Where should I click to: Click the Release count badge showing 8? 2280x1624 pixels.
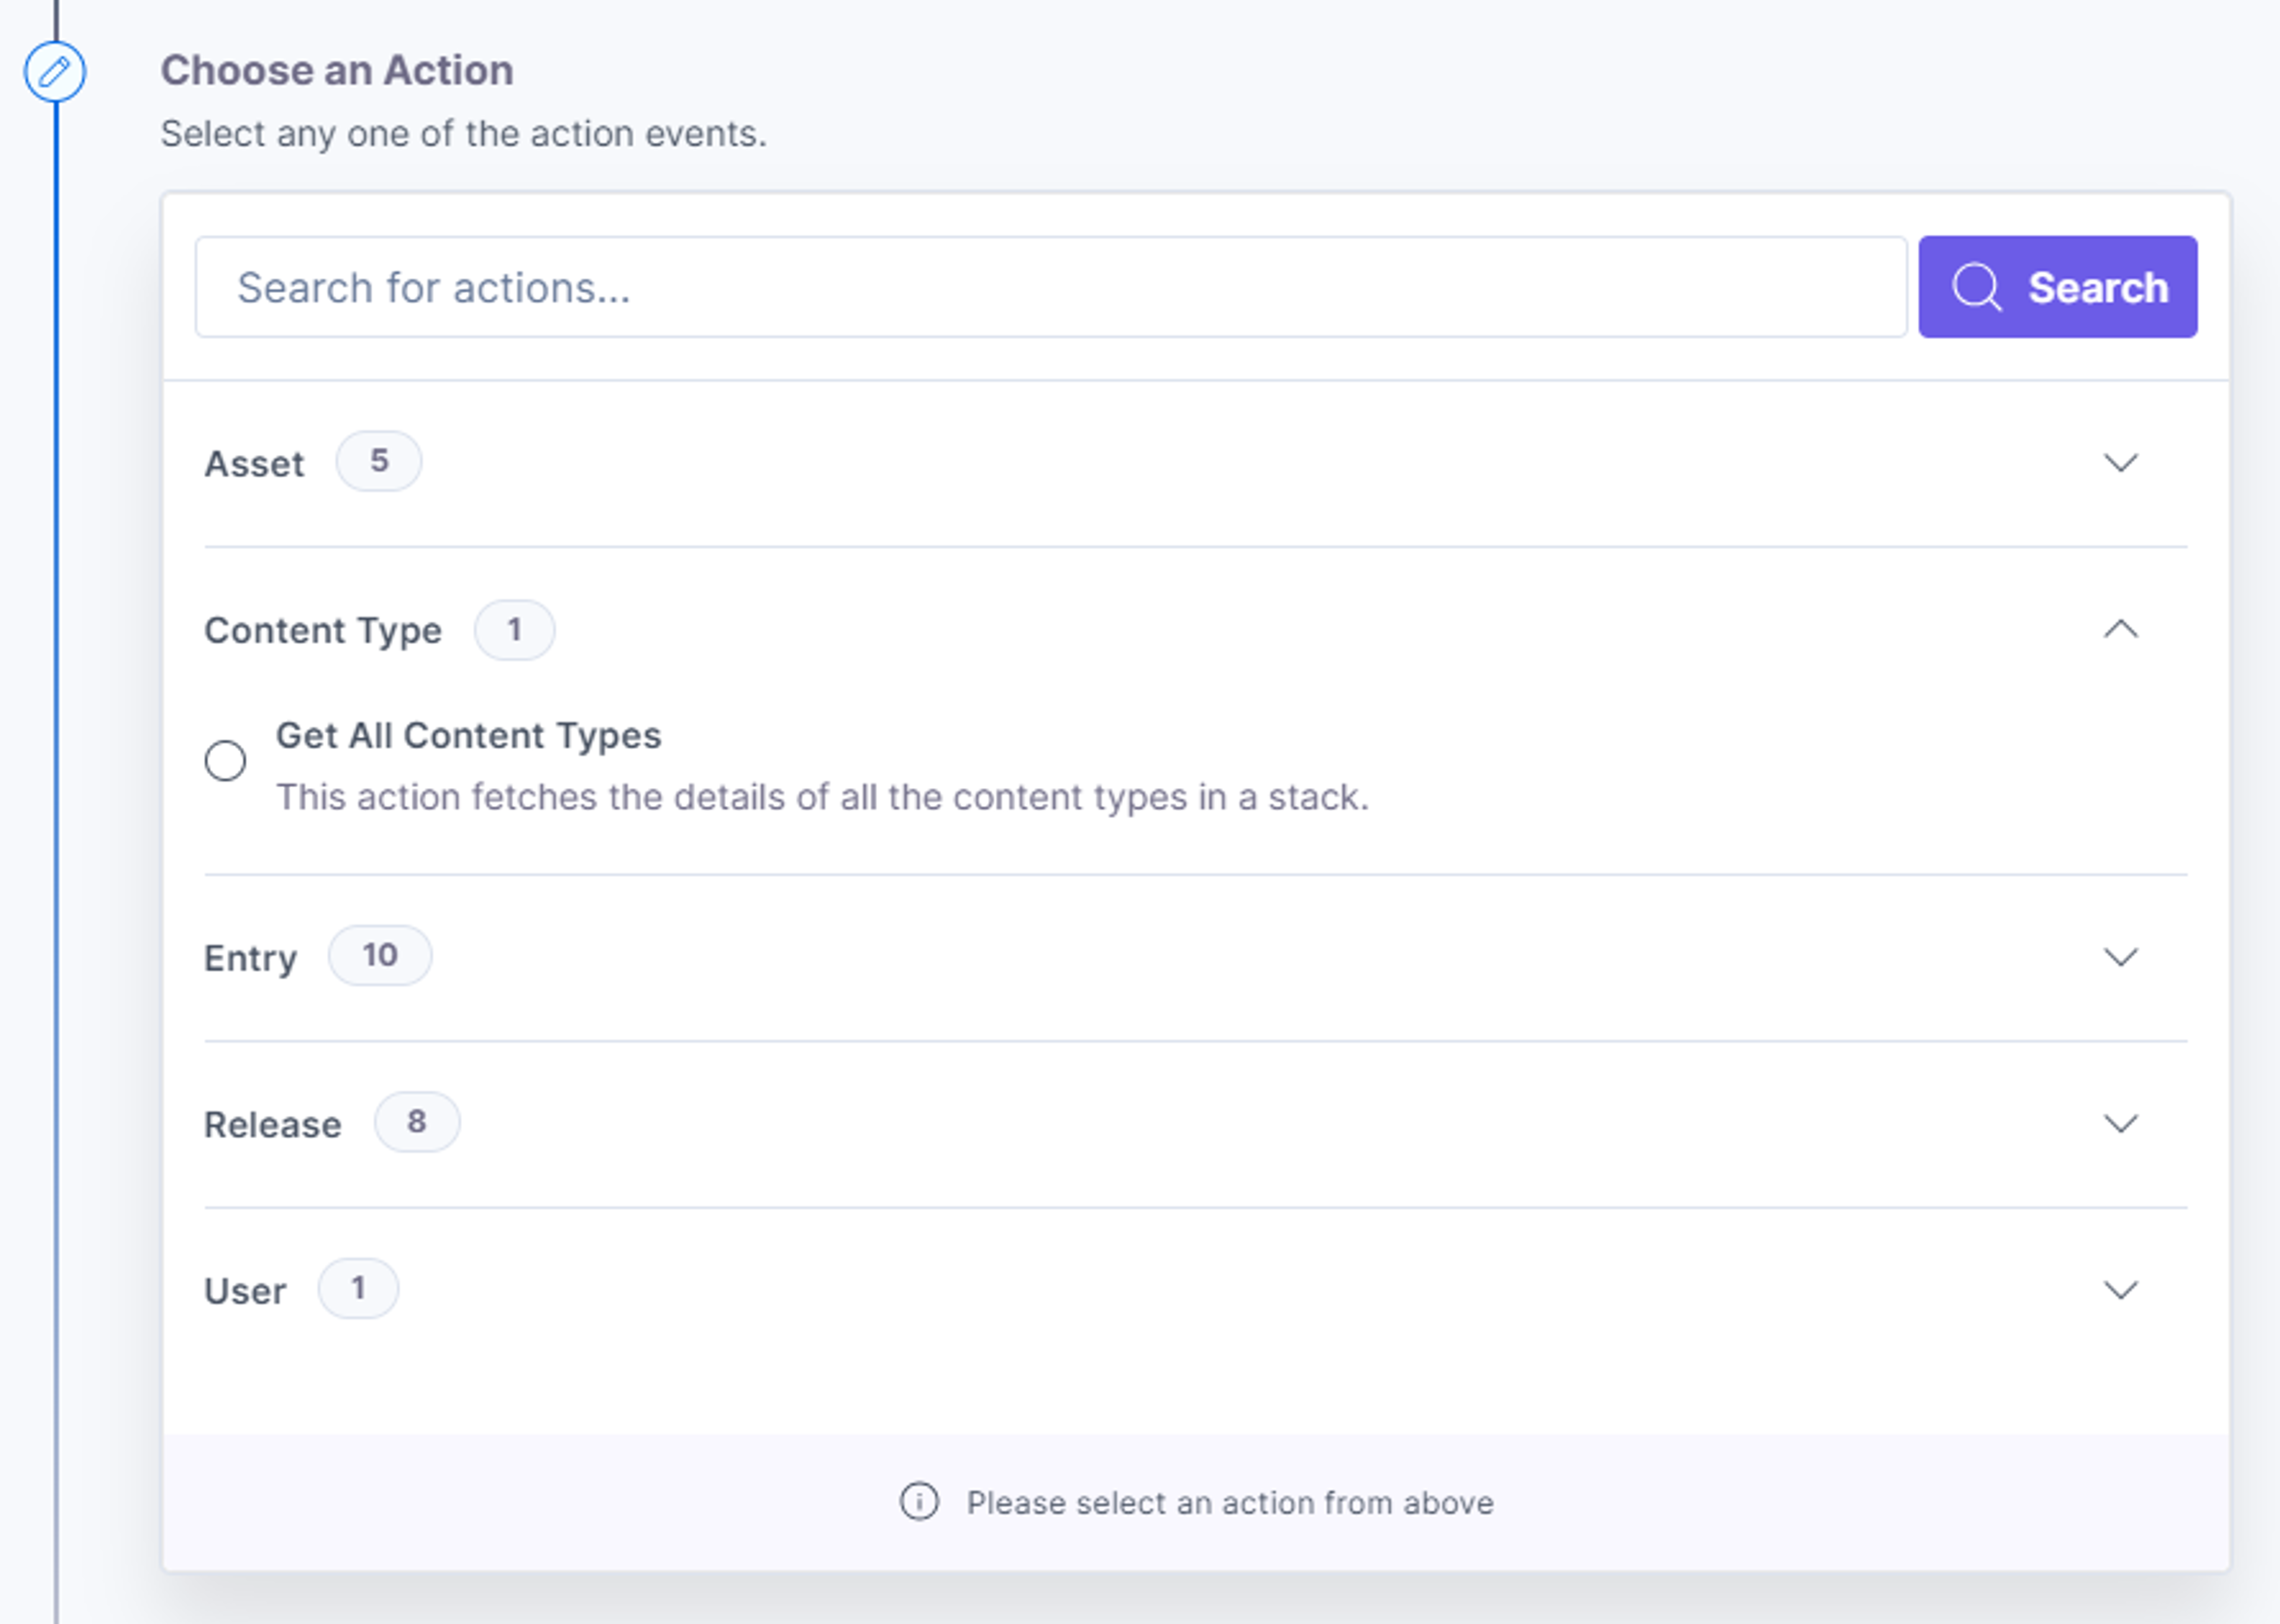tap(417, 1122)
